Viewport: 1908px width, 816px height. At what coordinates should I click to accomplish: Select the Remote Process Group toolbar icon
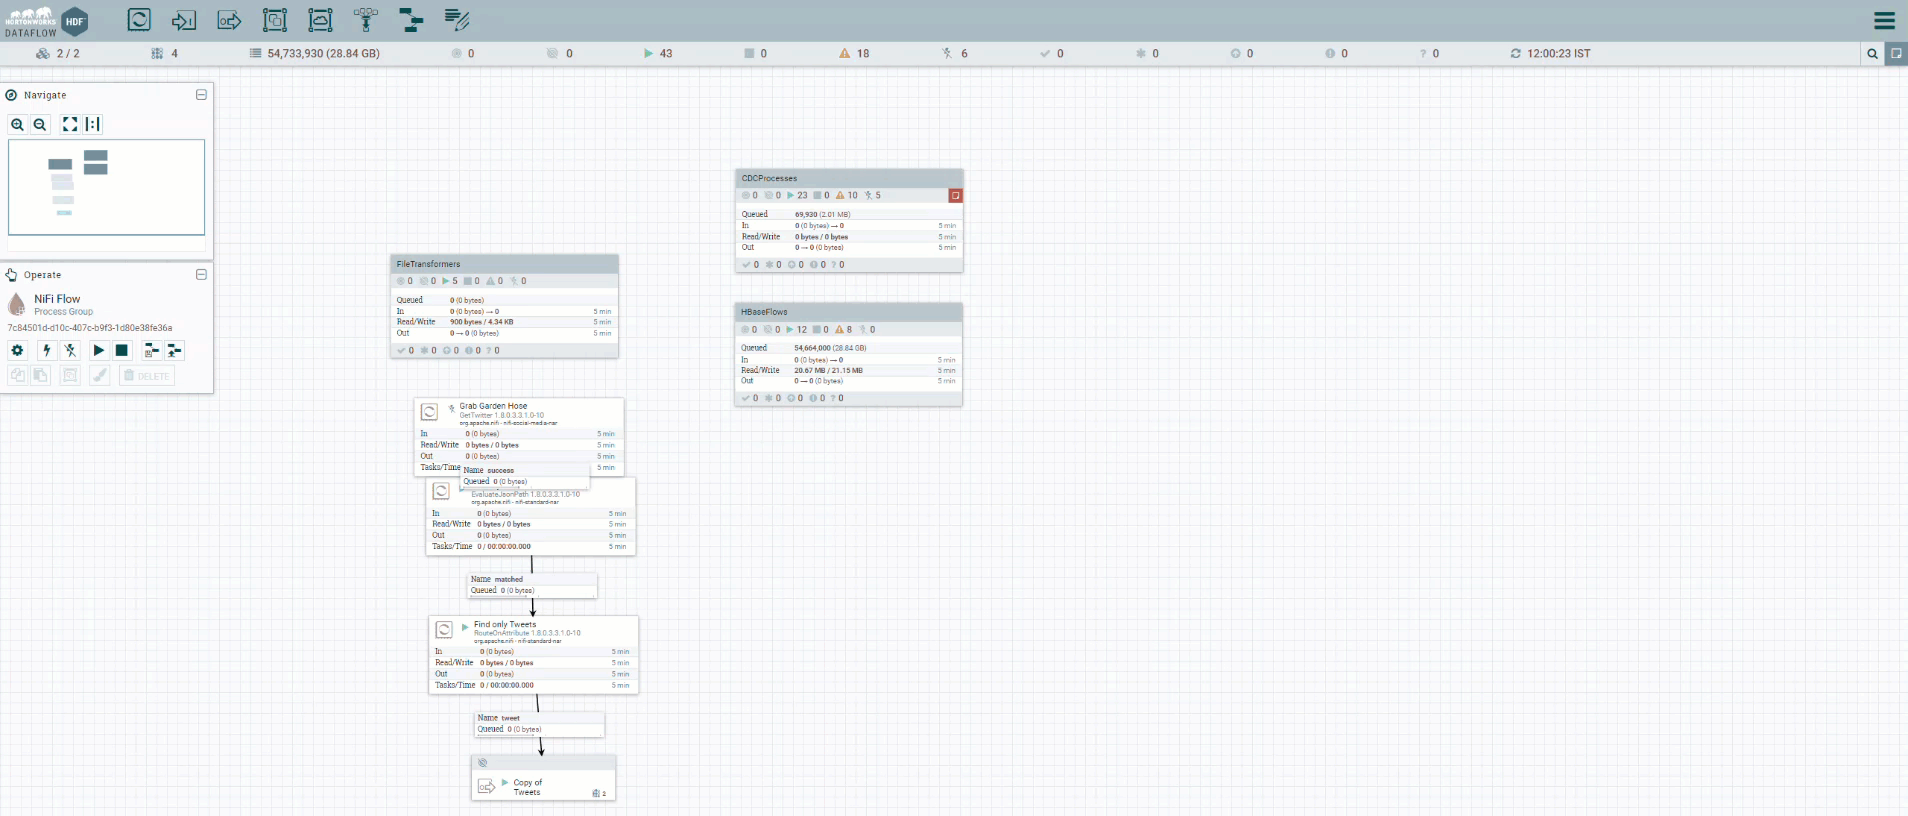pos(320,20)
